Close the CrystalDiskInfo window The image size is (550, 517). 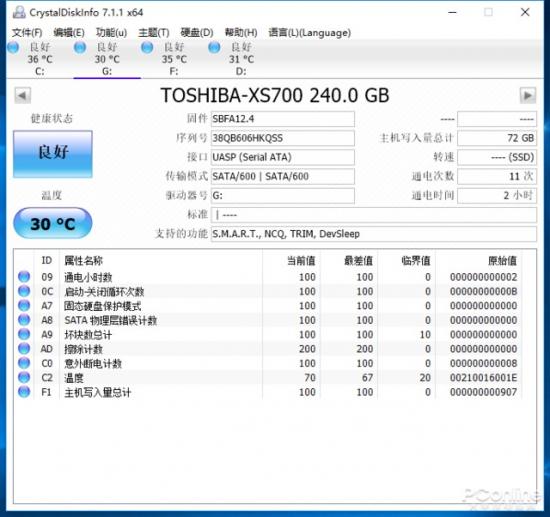[x=525, y=12]
